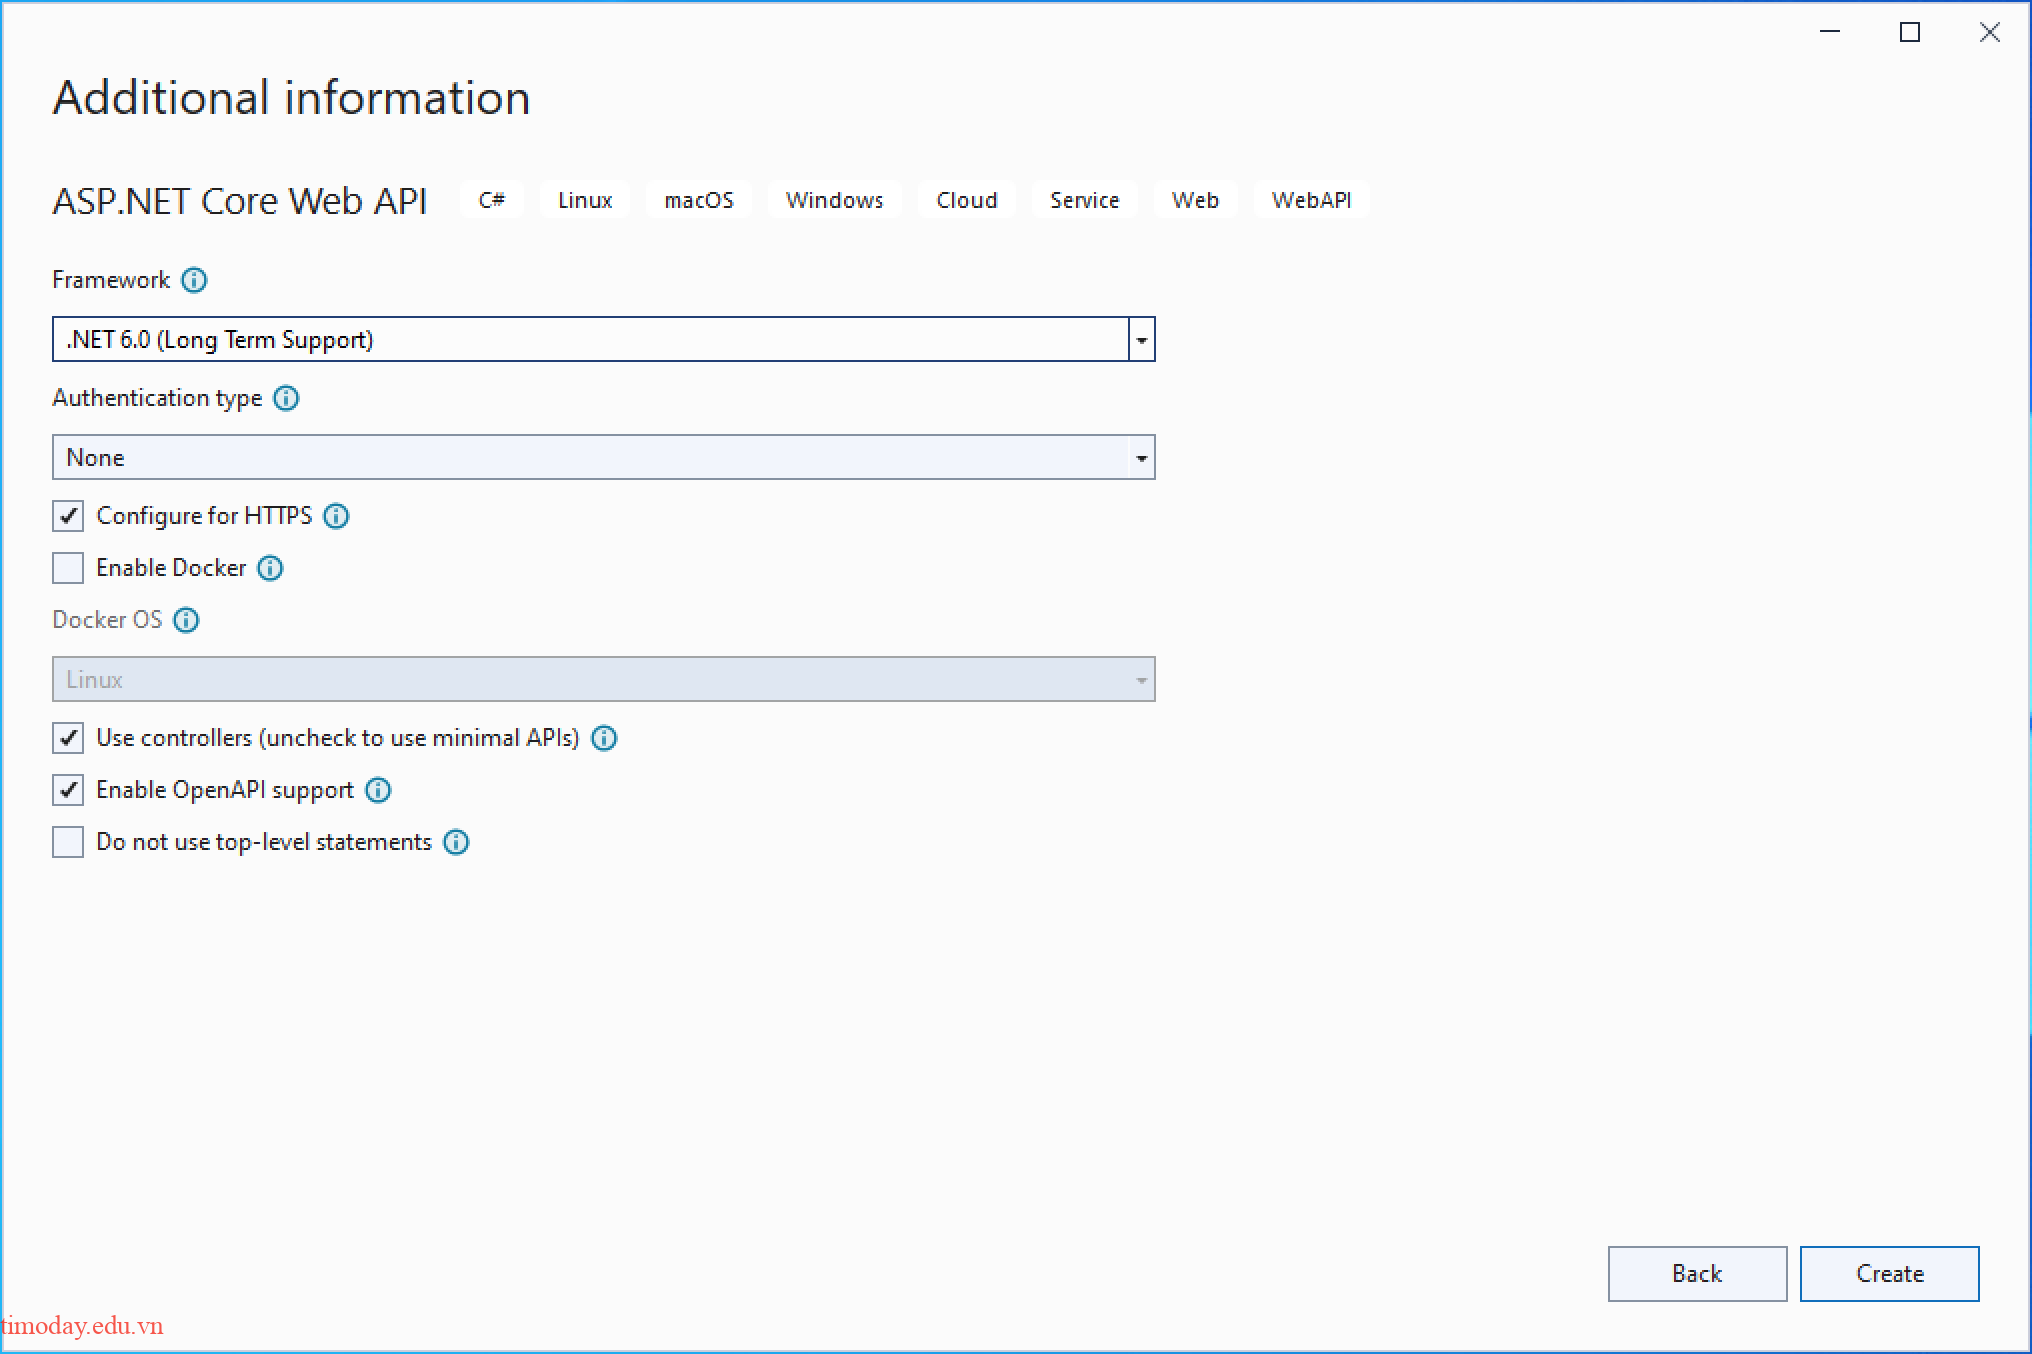
Task: Click the Docker OS info icon
Action: pos(186,620)
